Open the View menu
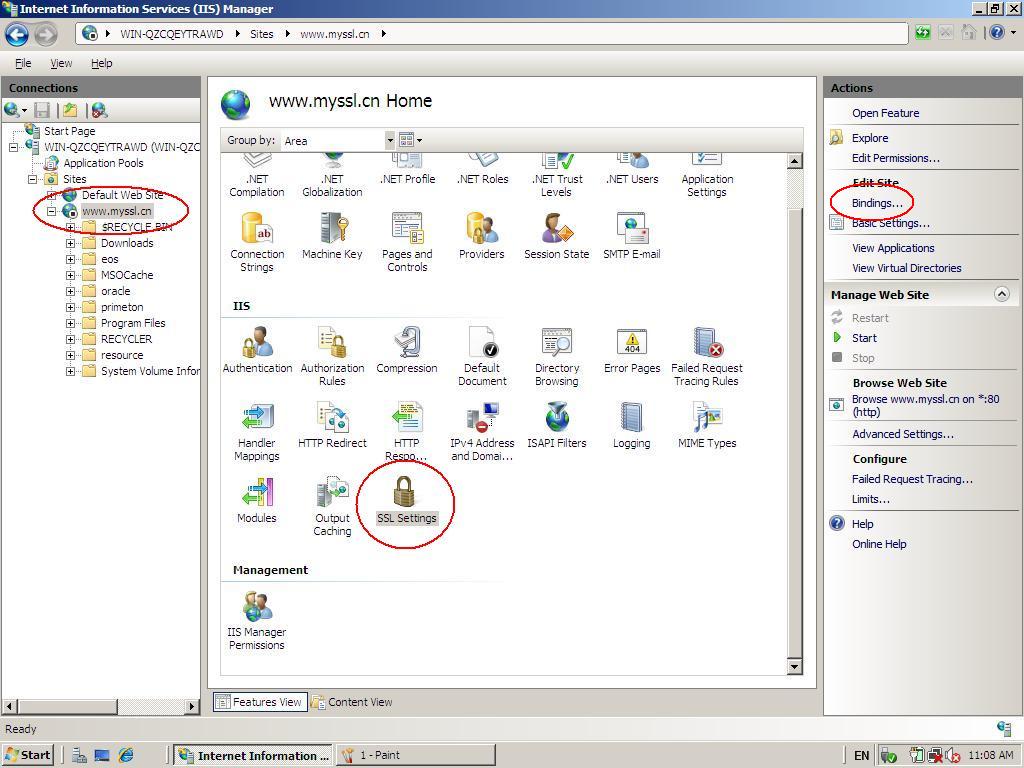Screen dimensions: 1024x768 tap(61, 63)
